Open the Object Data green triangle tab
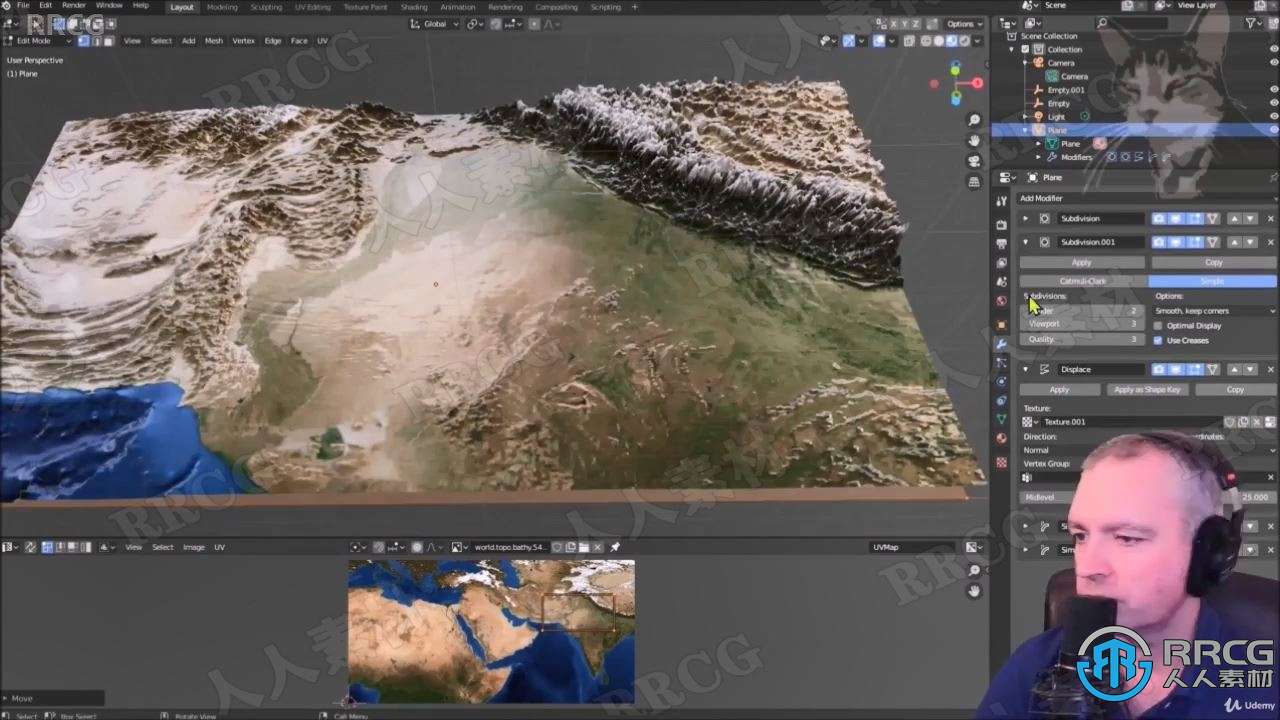The width and height of the screenshot is (1280, 720). (x=1001, y=419)
